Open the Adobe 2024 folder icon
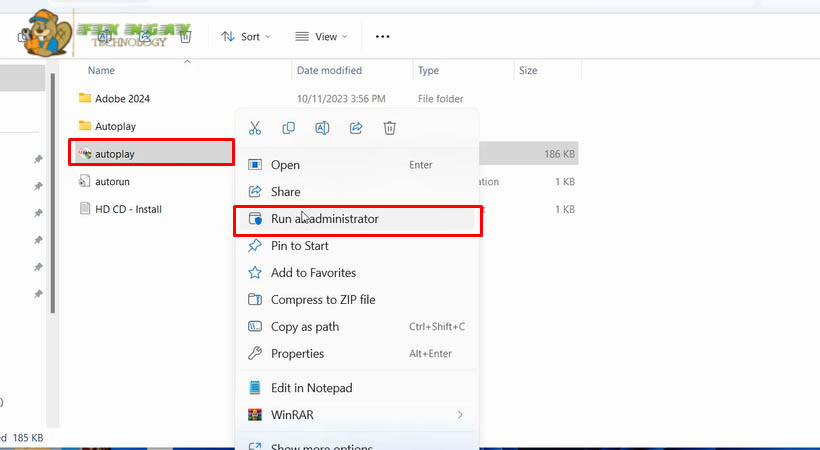The image size is (820, 450). pyautogui.click(x=85, y=99)
